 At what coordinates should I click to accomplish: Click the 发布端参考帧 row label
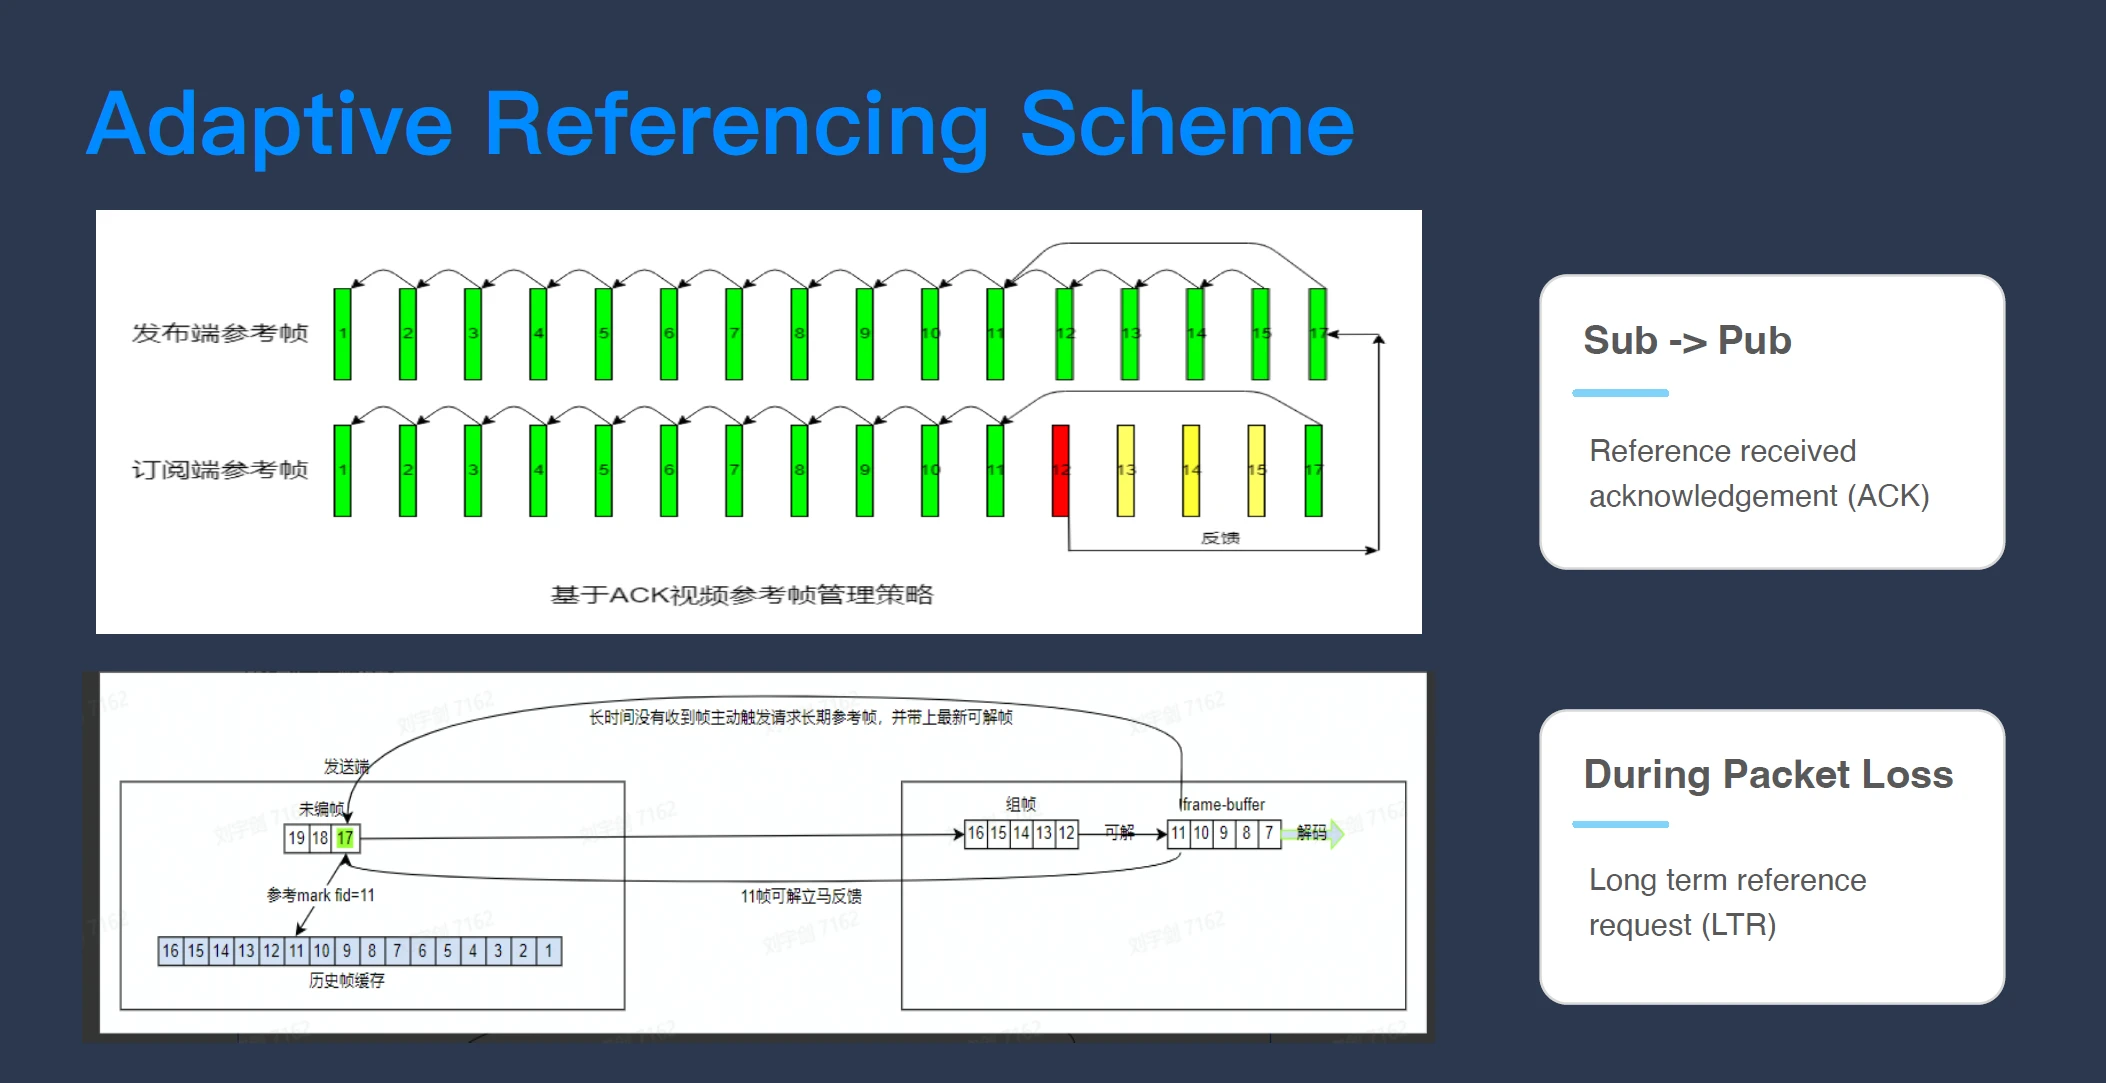(220, 333)
